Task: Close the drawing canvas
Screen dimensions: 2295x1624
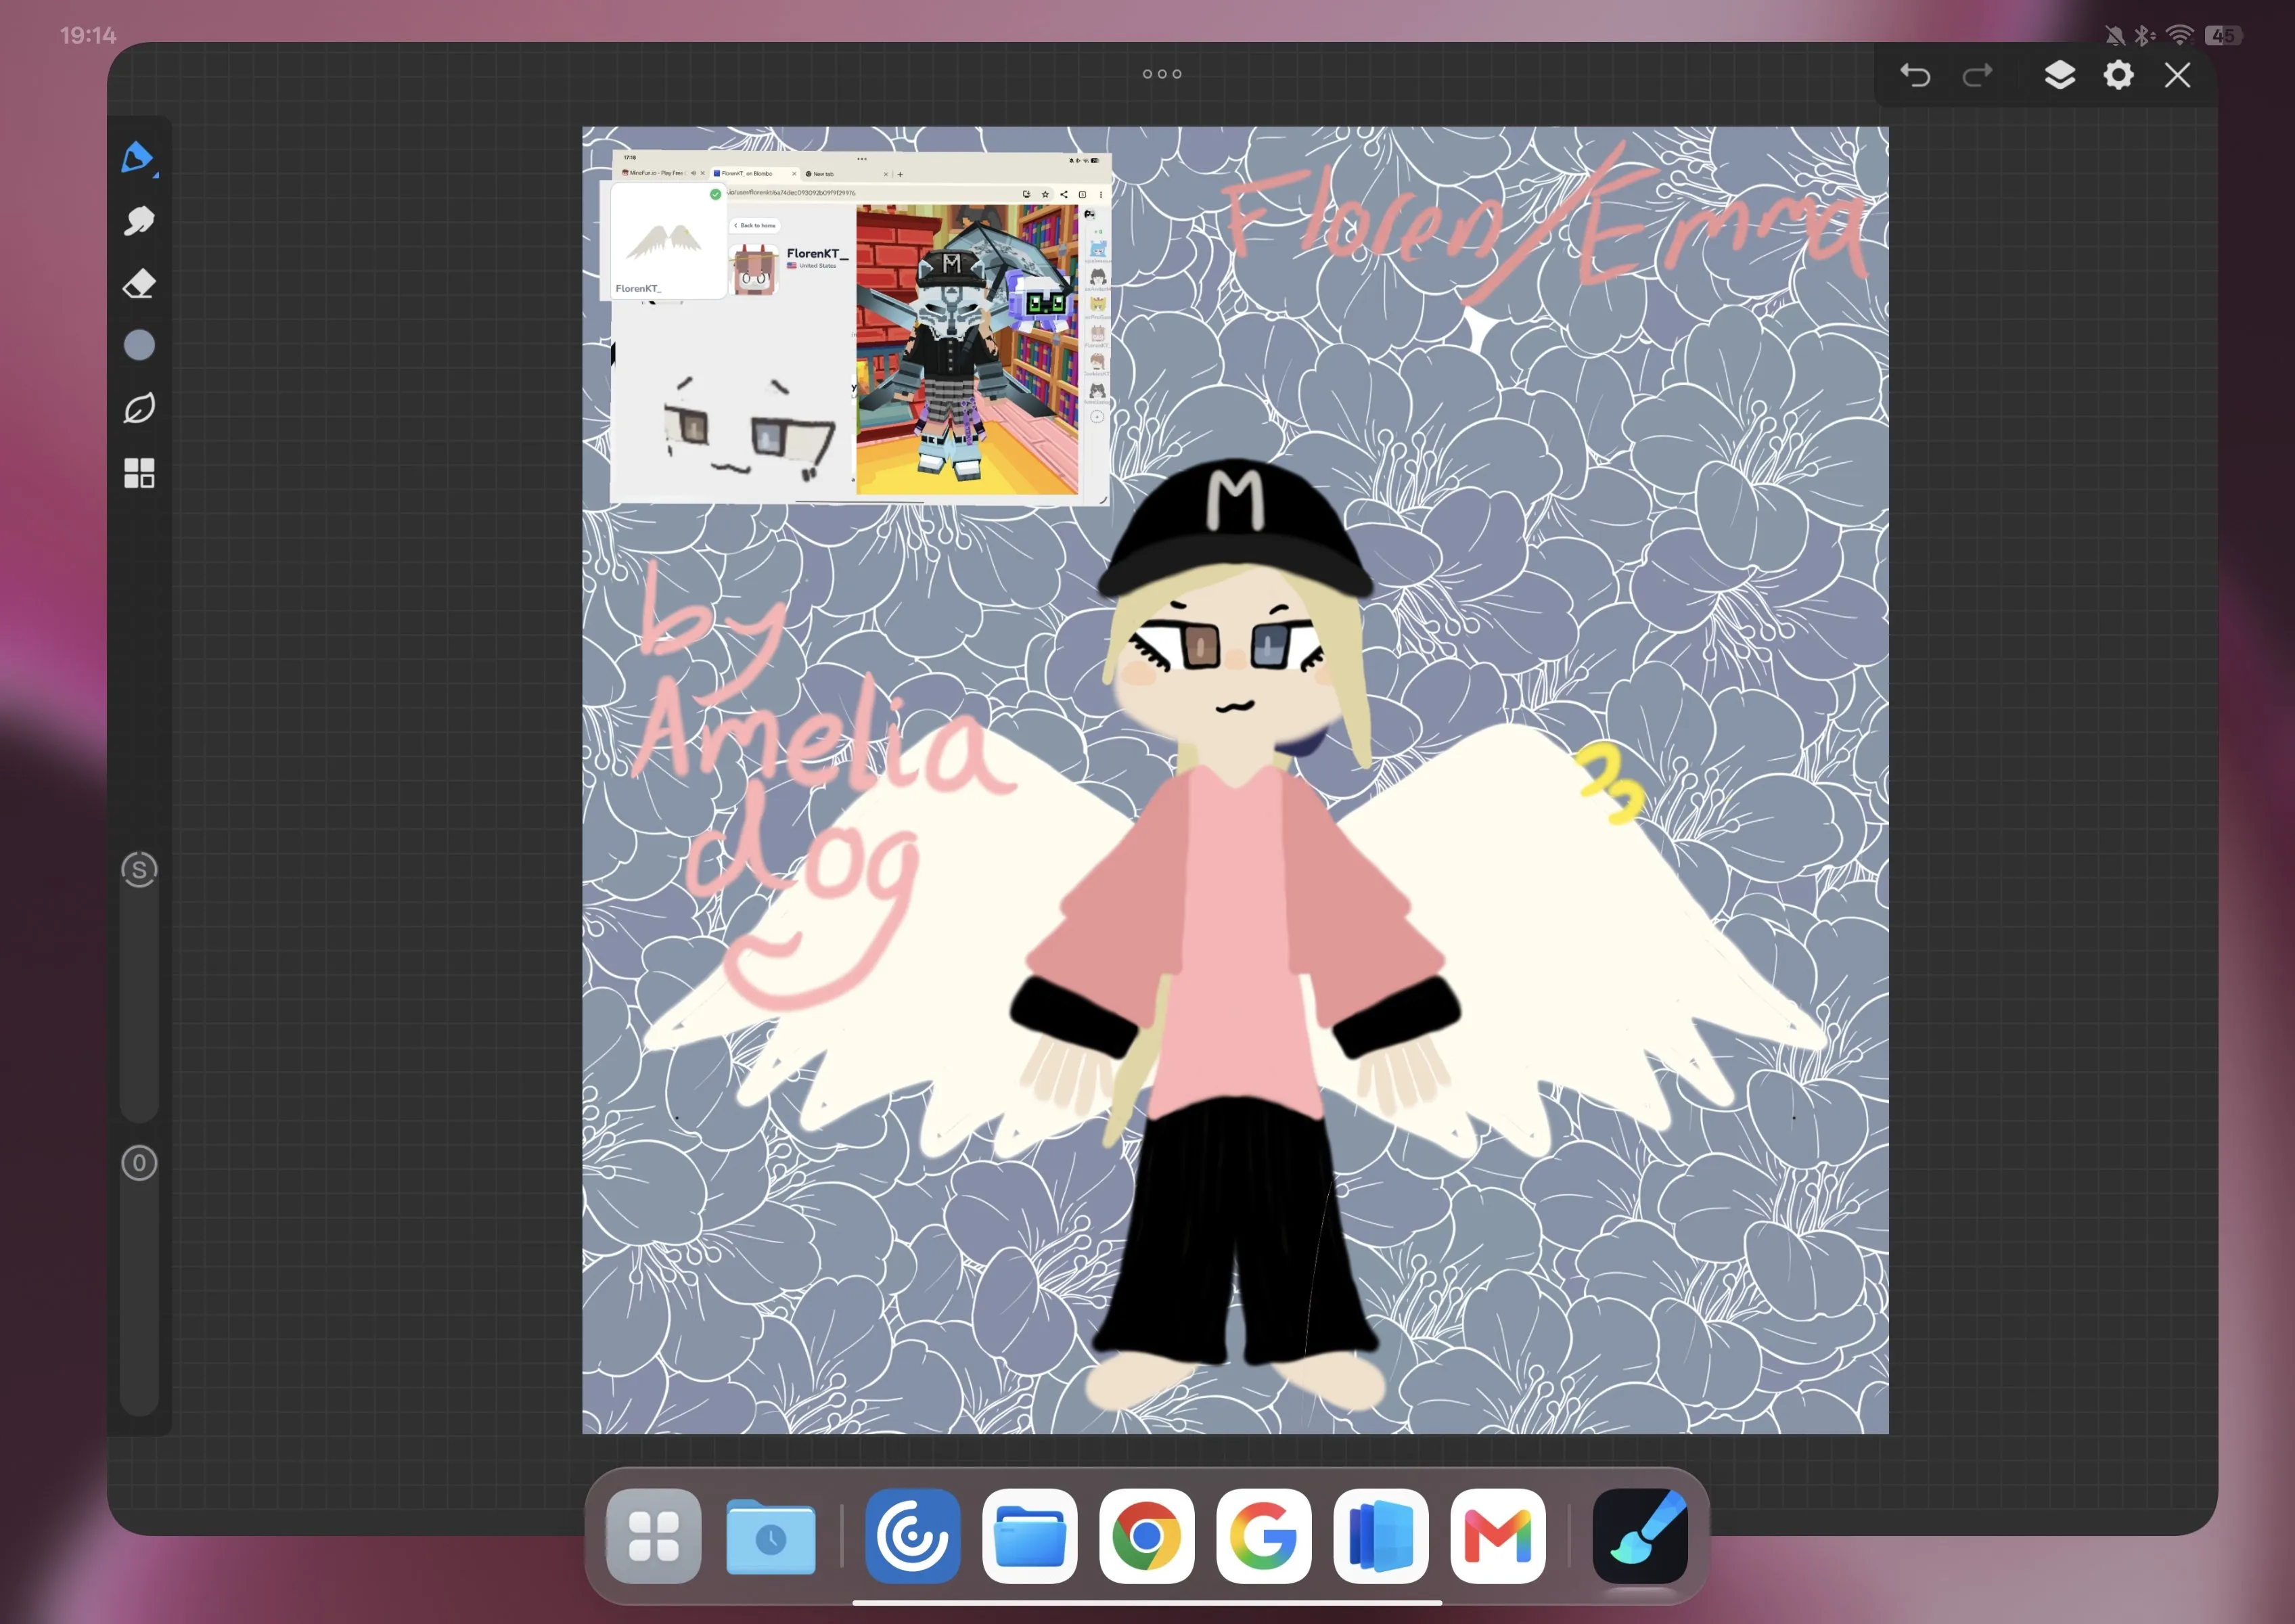Action: (x=2177, y=75)
